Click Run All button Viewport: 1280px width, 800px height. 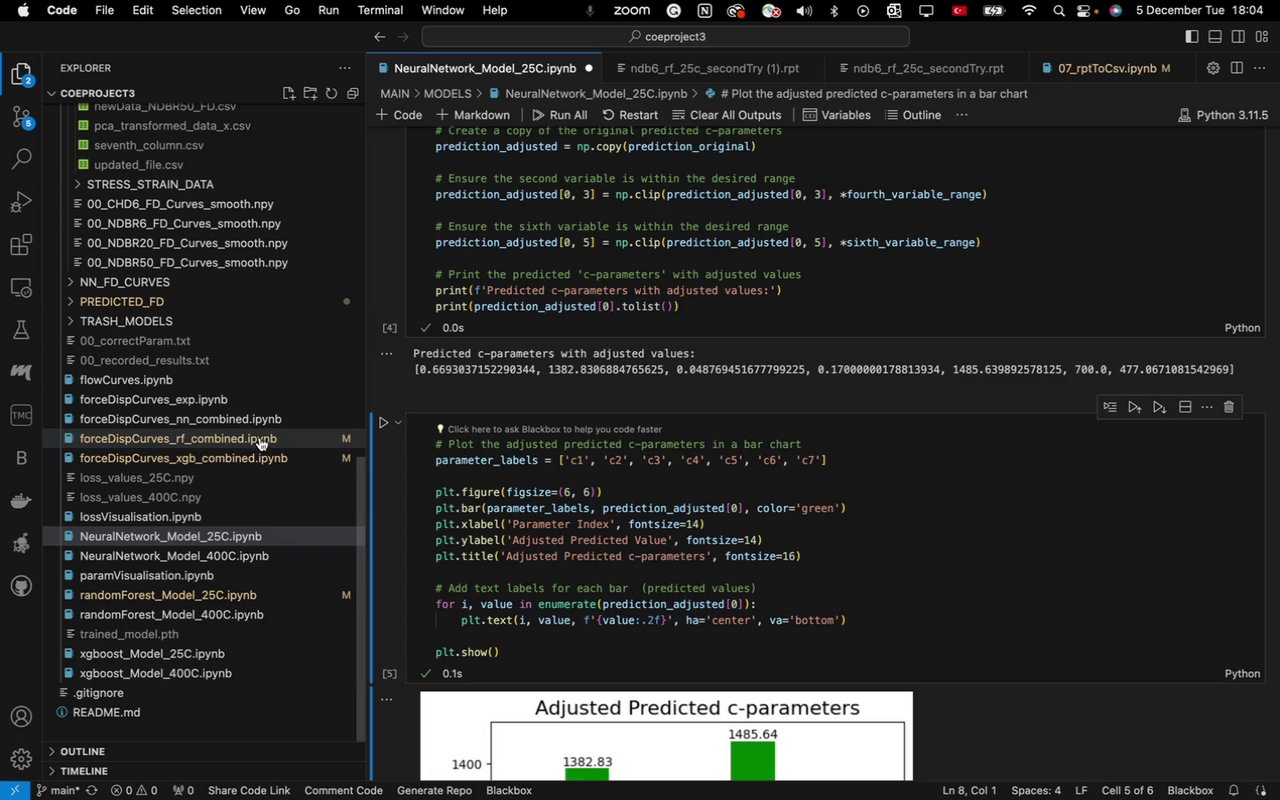pos(559,115)
